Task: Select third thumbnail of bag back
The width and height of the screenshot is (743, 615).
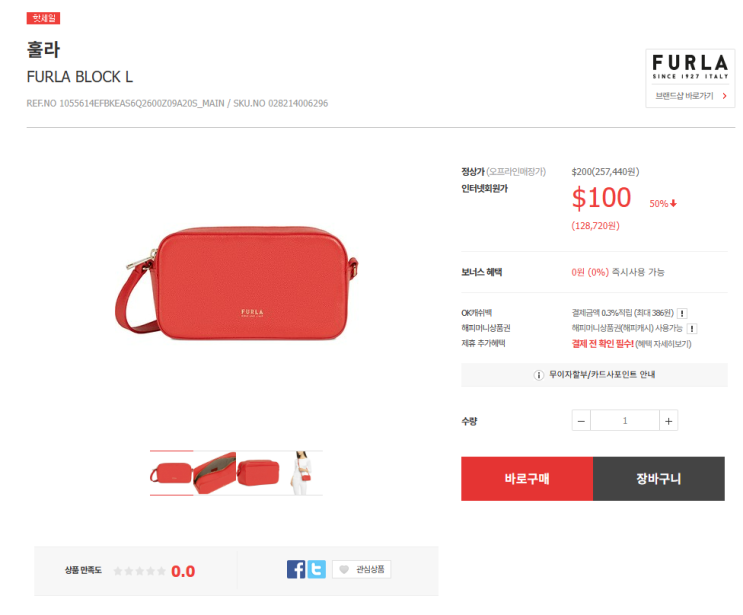Action: [x=258, y=473]
